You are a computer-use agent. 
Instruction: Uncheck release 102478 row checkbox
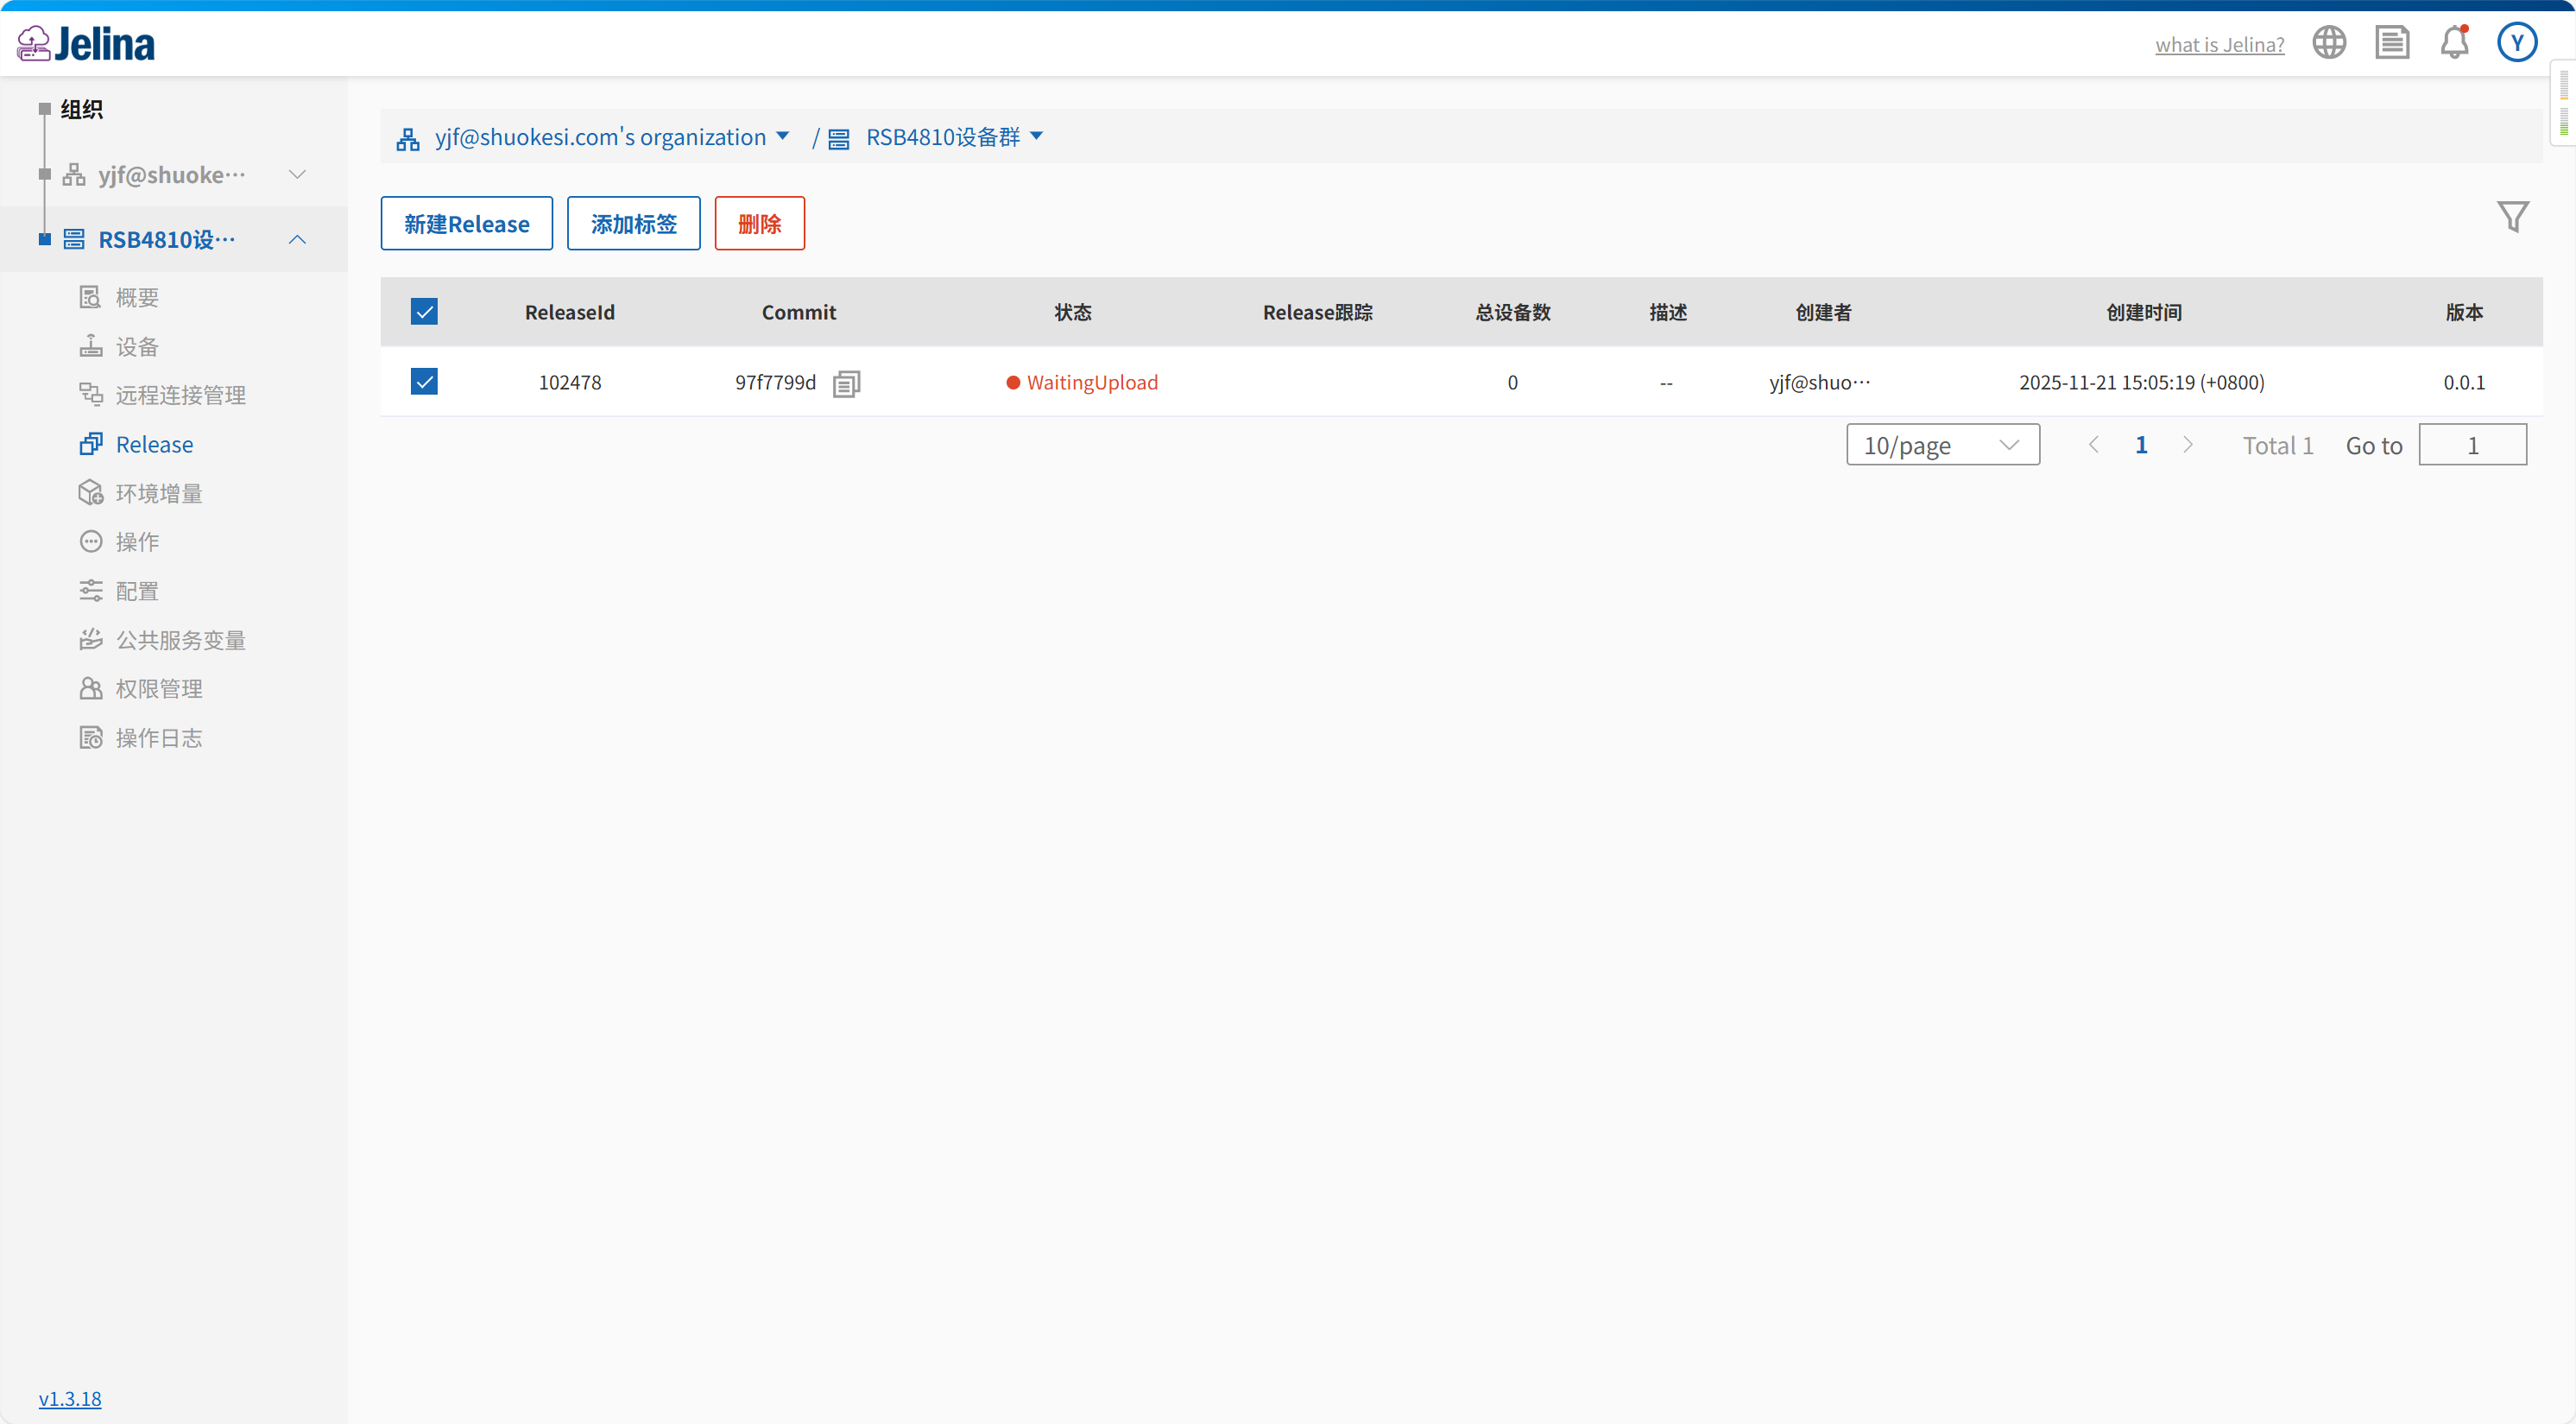click(424, 382)
